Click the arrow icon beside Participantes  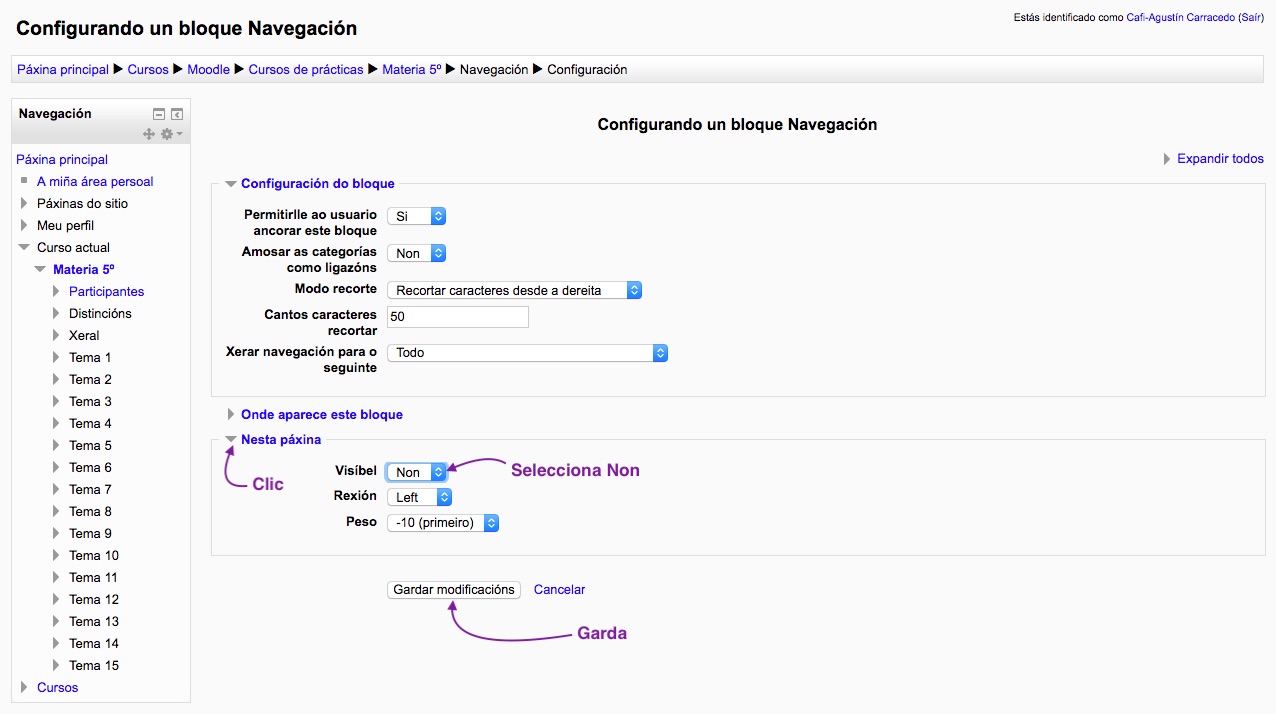(x=56, y=292)
